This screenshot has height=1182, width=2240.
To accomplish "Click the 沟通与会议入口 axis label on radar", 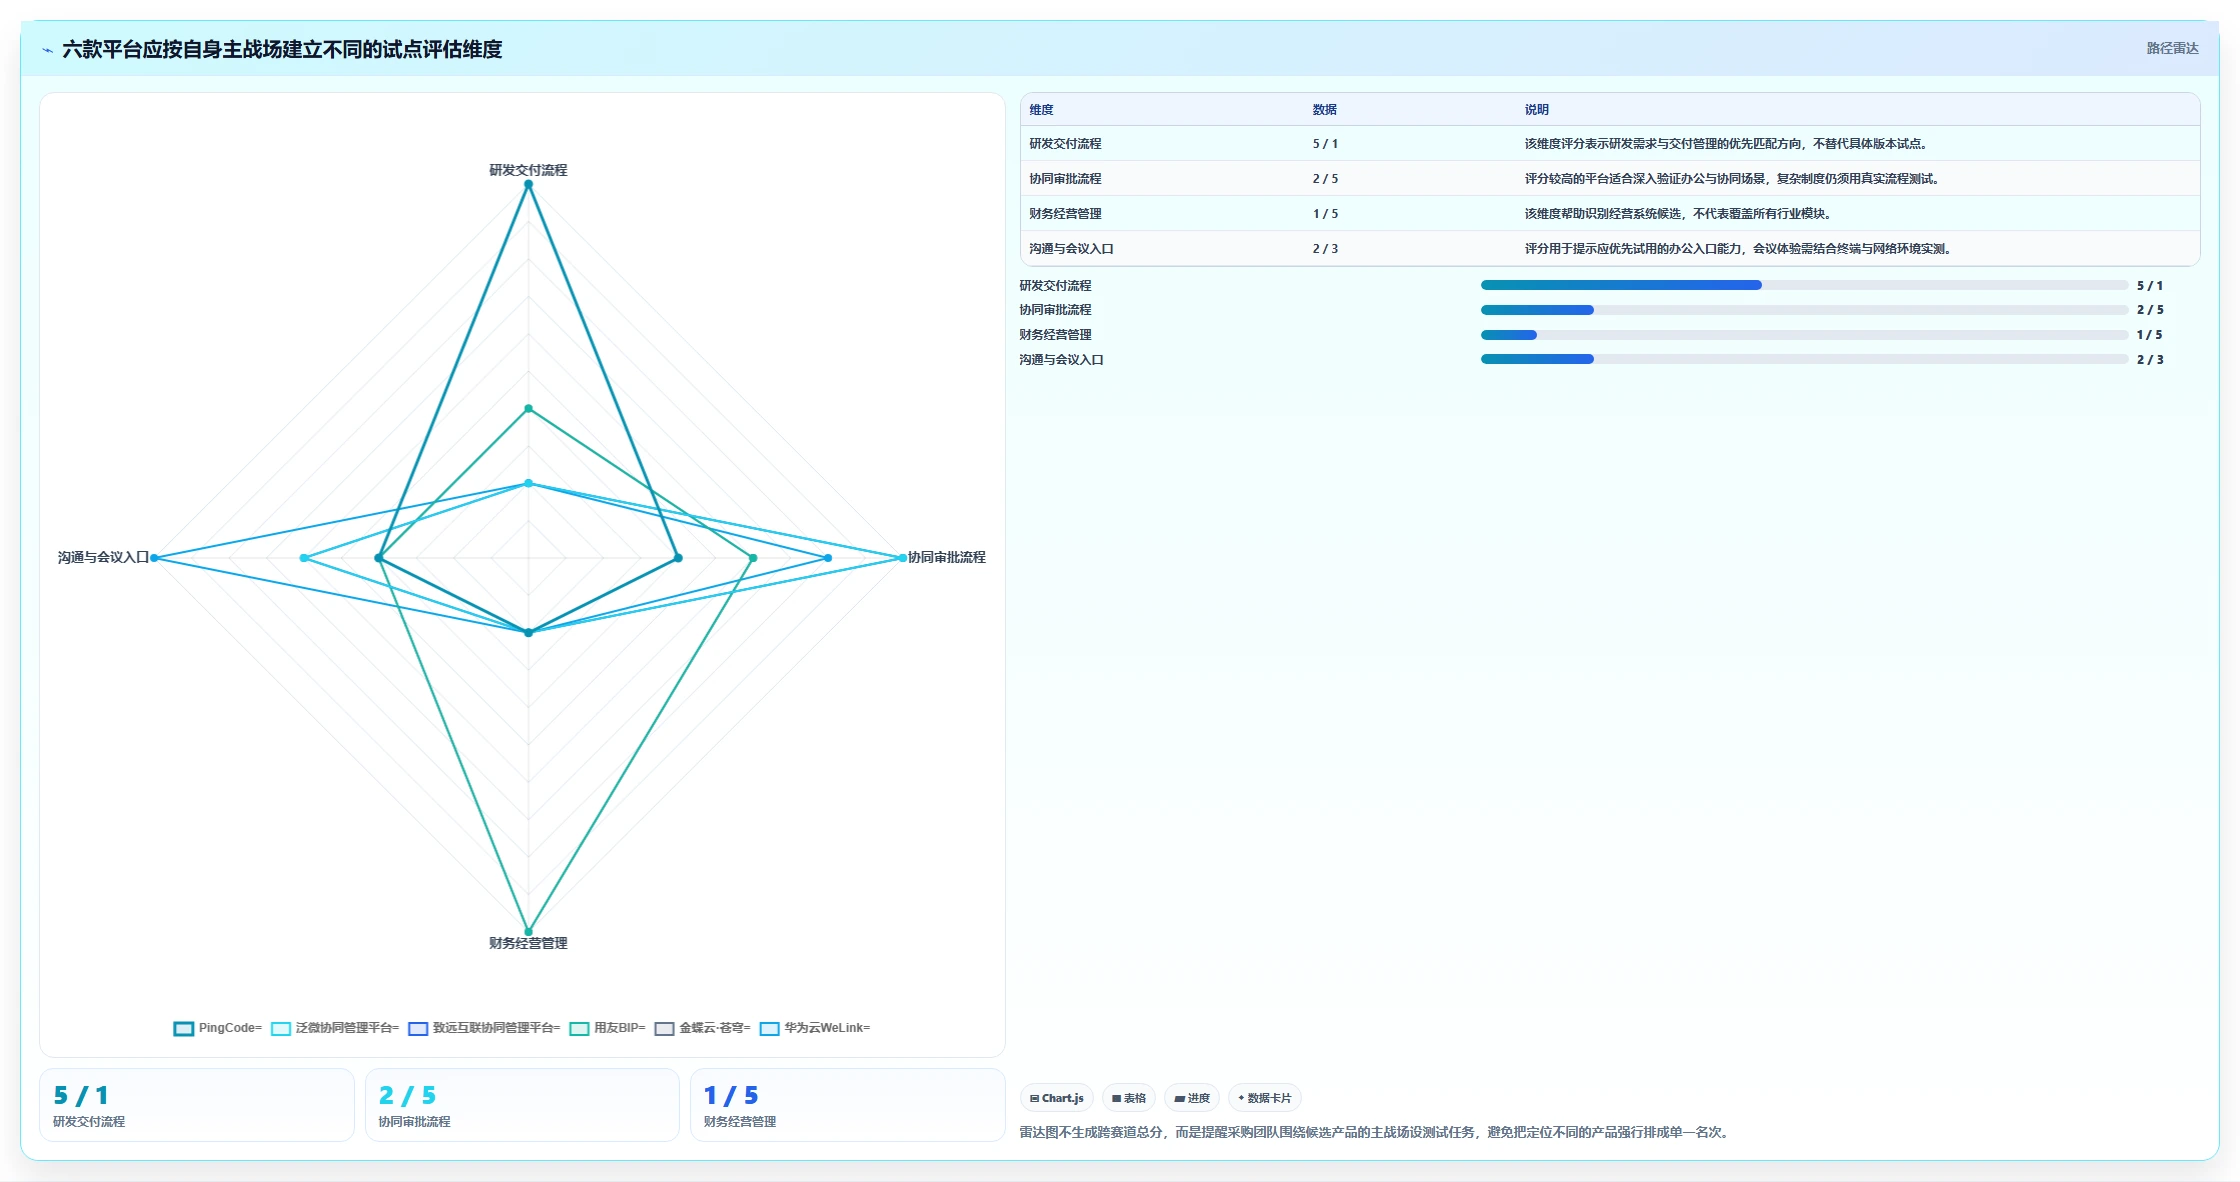I will [x=103, y=557].
